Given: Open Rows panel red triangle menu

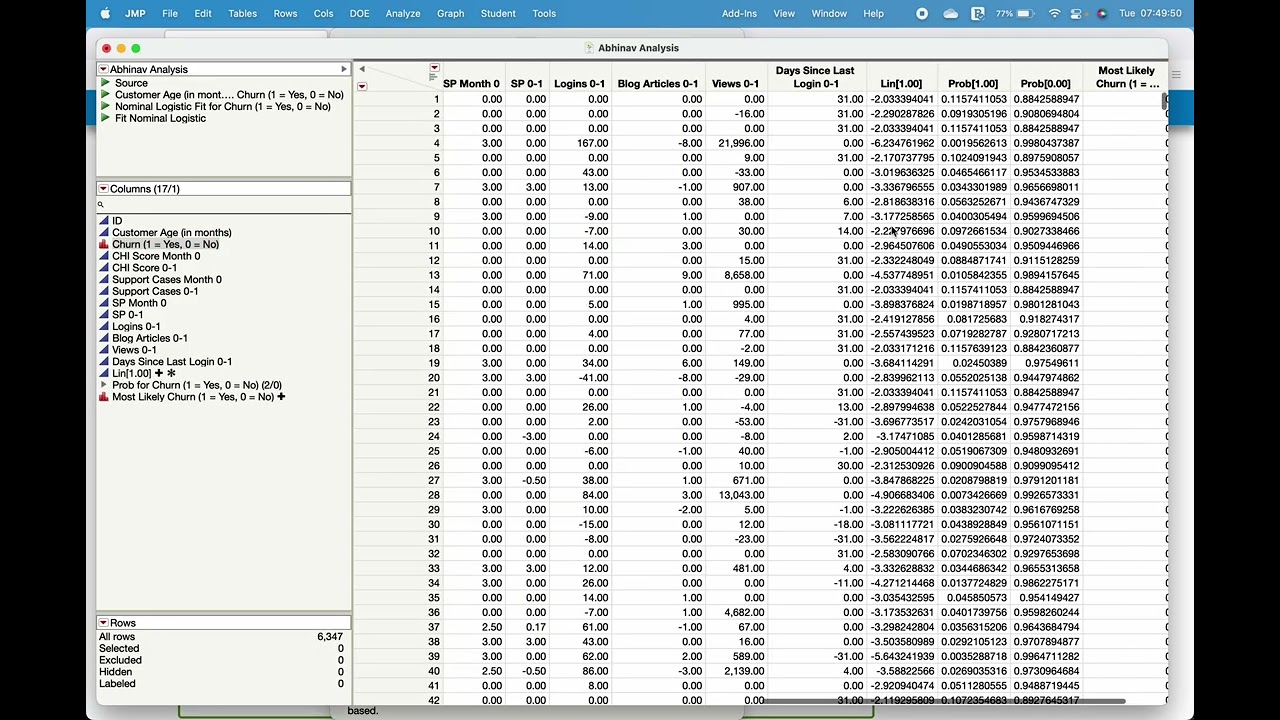Looking at the screenshot, I should [x=103, y=623].
